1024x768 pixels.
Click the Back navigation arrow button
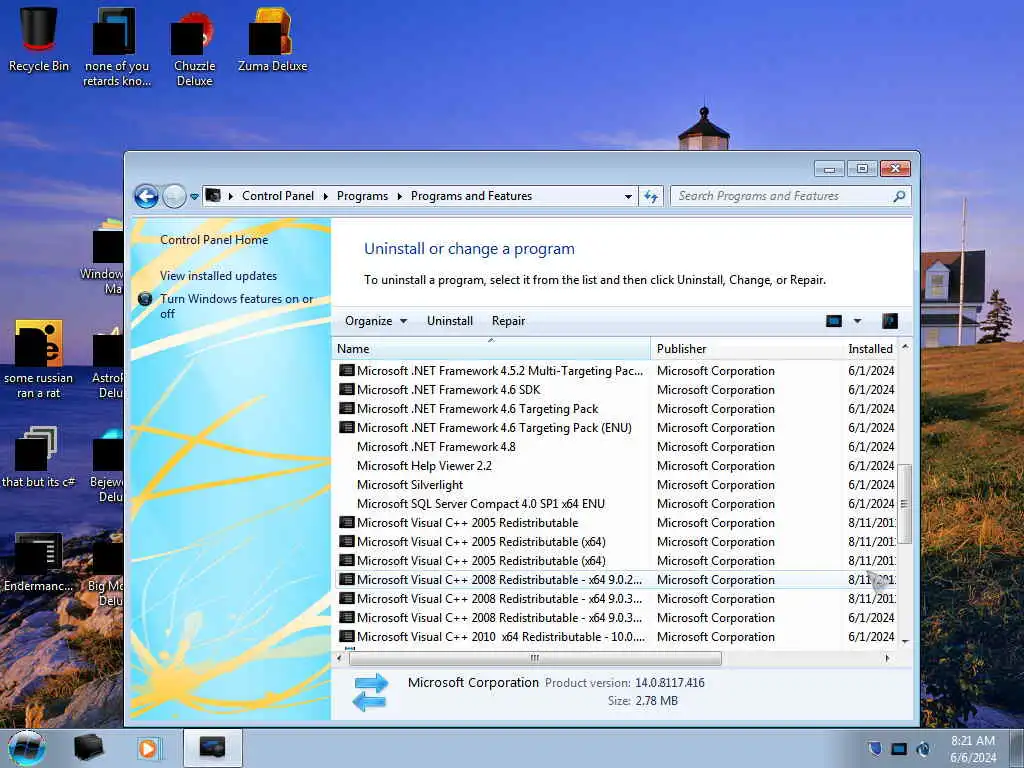click(x=146, y=196)
